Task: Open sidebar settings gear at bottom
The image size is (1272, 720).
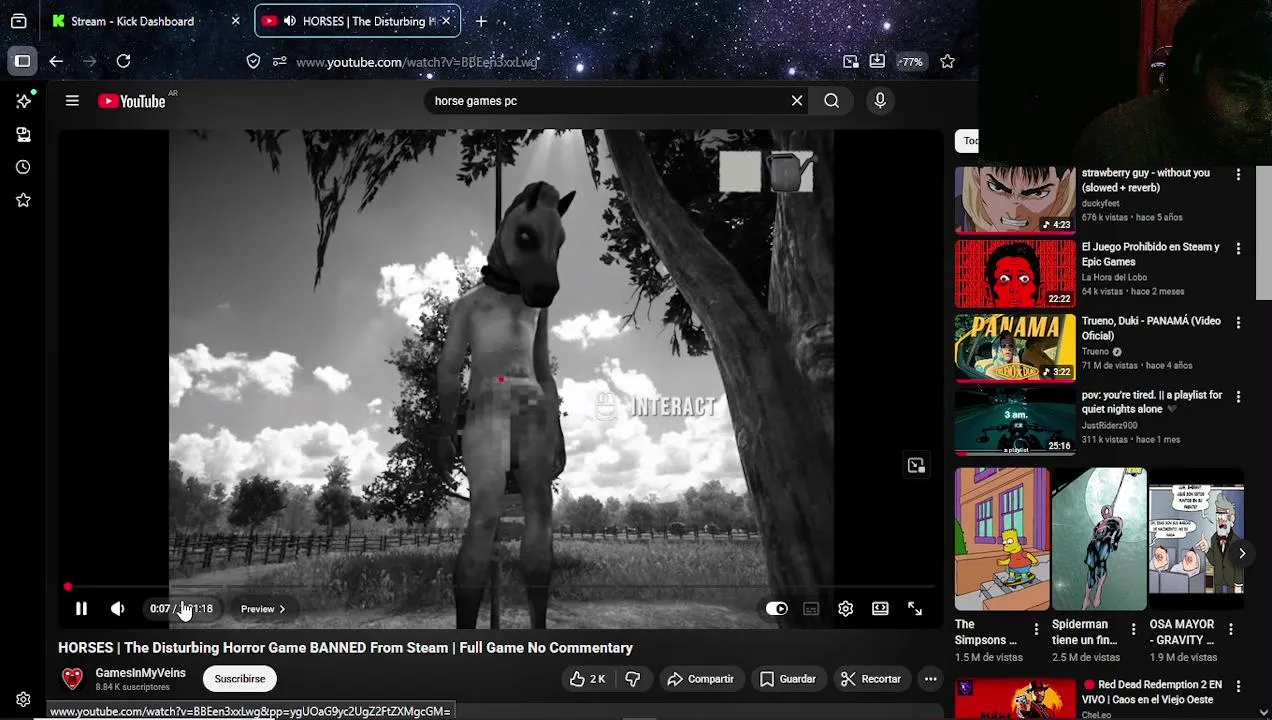Action: (x=23, y=699)
